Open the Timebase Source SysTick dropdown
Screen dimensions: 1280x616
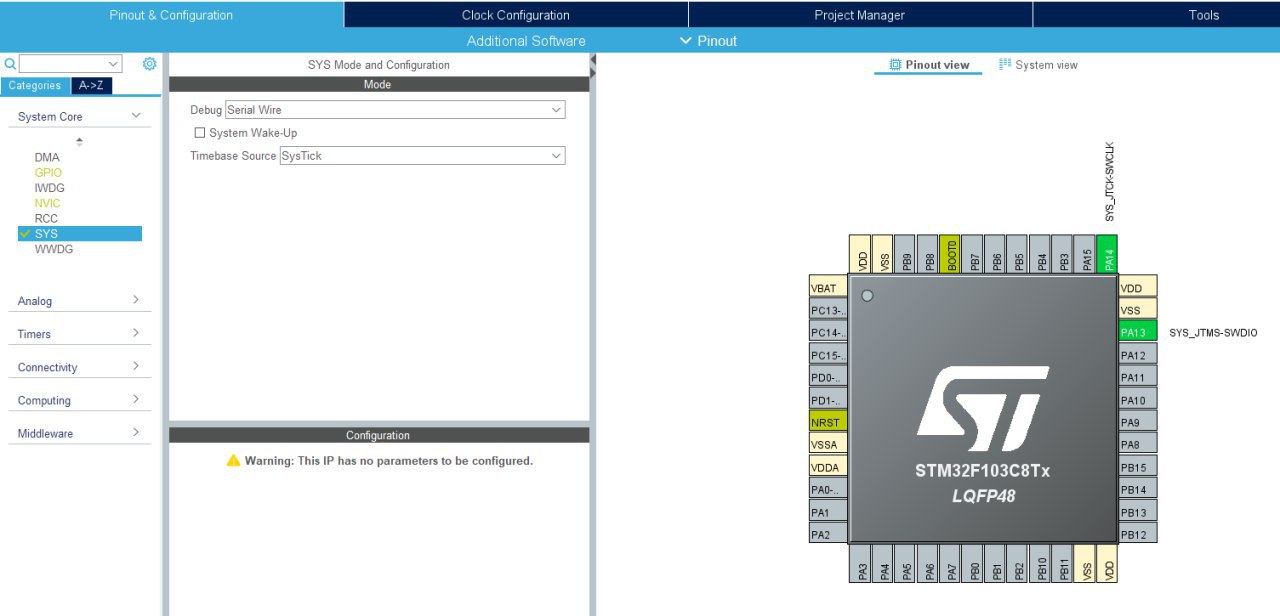point(422,156)
